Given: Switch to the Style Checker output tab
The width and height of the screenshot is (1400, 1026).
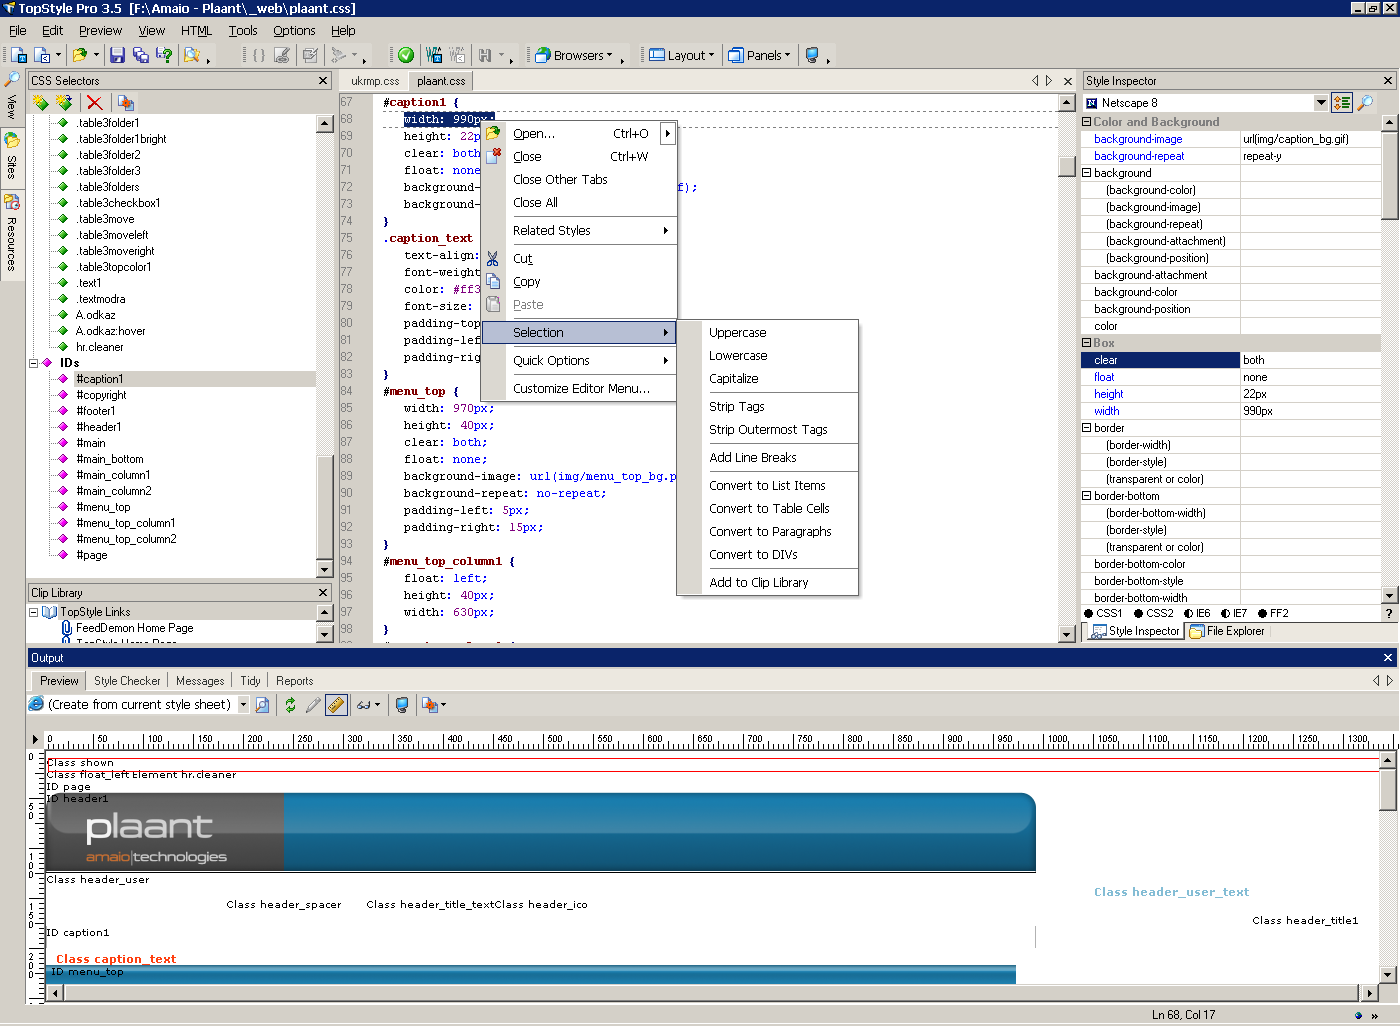Looking at the screenshot, I should pyautogui.click(x=127, y=681).
